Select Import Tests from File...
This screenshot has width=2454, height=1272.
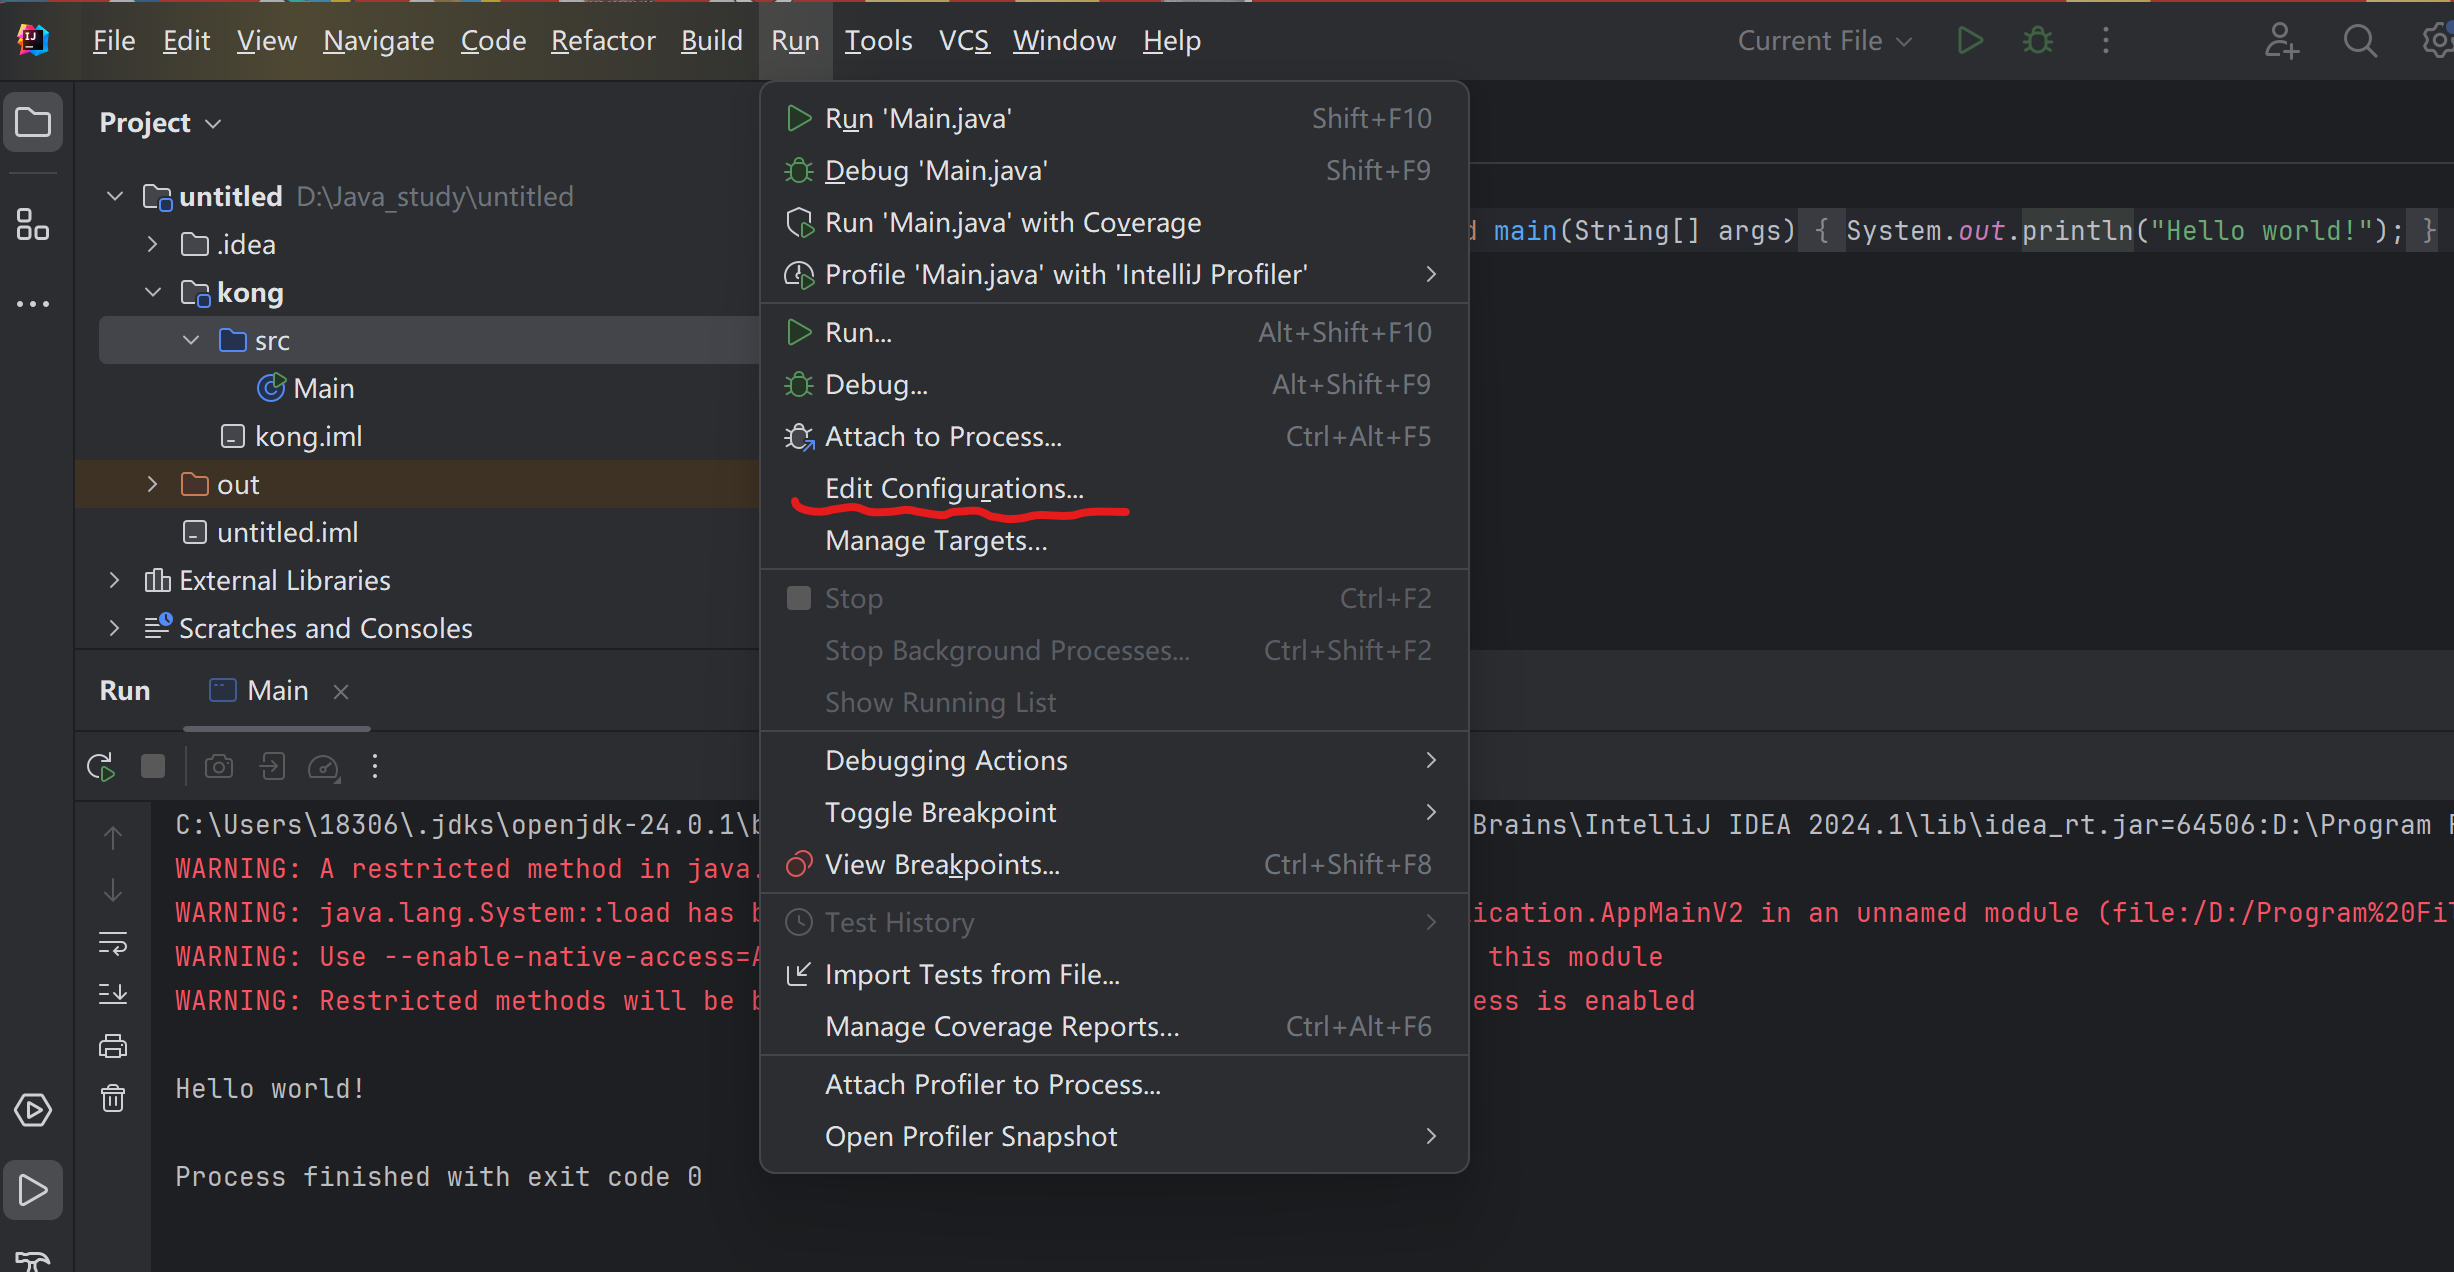coord(1114,975)
